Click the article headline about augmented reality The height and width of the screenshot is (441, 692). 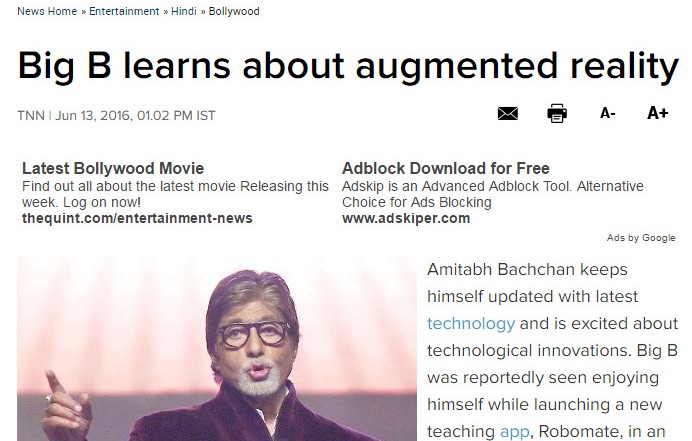tap(348, 66)
